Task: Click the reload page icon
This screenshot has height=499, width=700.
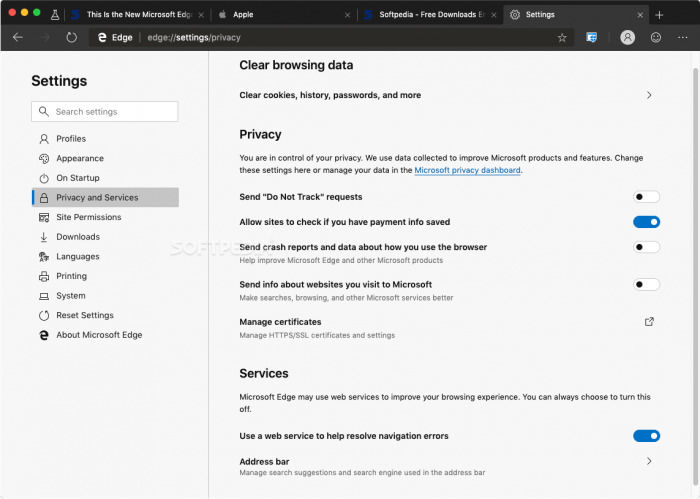Action: [72, 37]
